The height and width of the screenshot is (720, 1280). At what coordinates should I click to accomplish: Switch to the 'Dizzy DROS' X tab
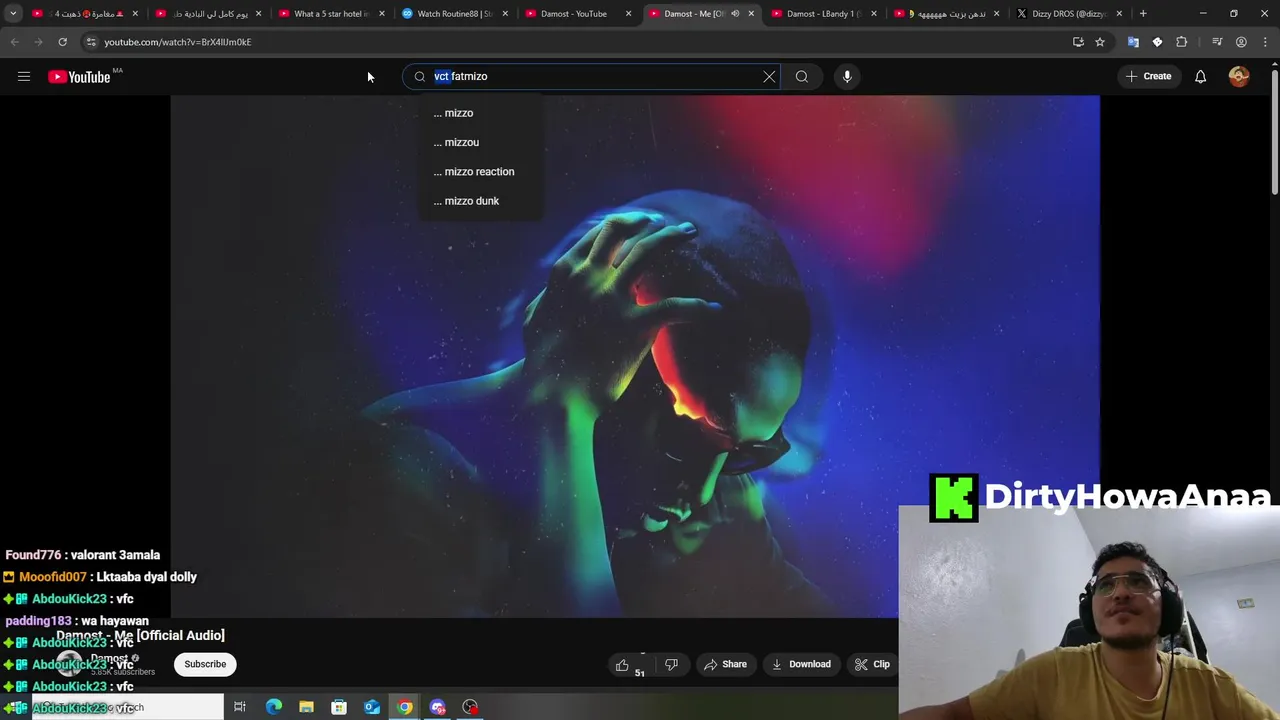pos(1069,14)
